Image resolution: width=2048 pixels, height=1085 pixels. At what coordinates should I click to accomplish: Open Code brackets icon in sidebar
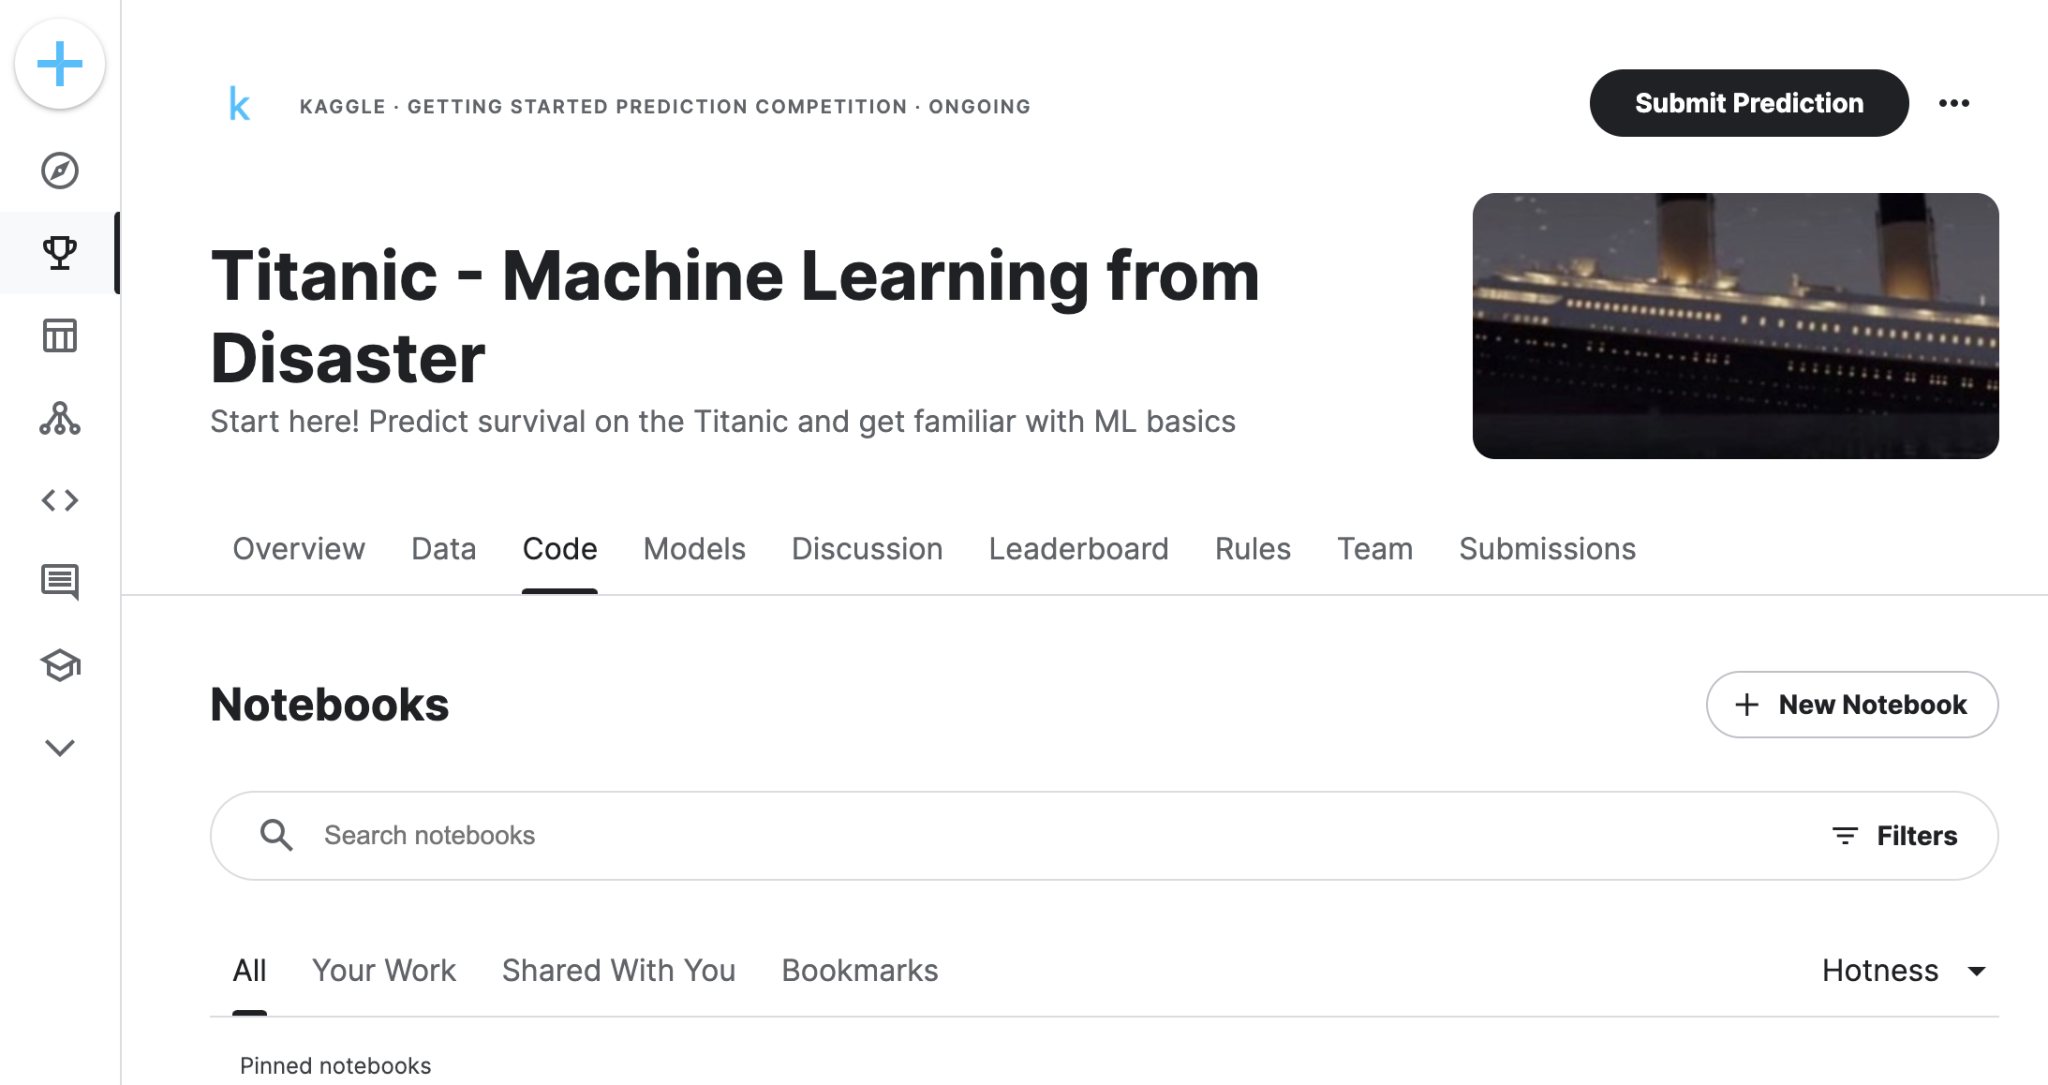(60, 500)
